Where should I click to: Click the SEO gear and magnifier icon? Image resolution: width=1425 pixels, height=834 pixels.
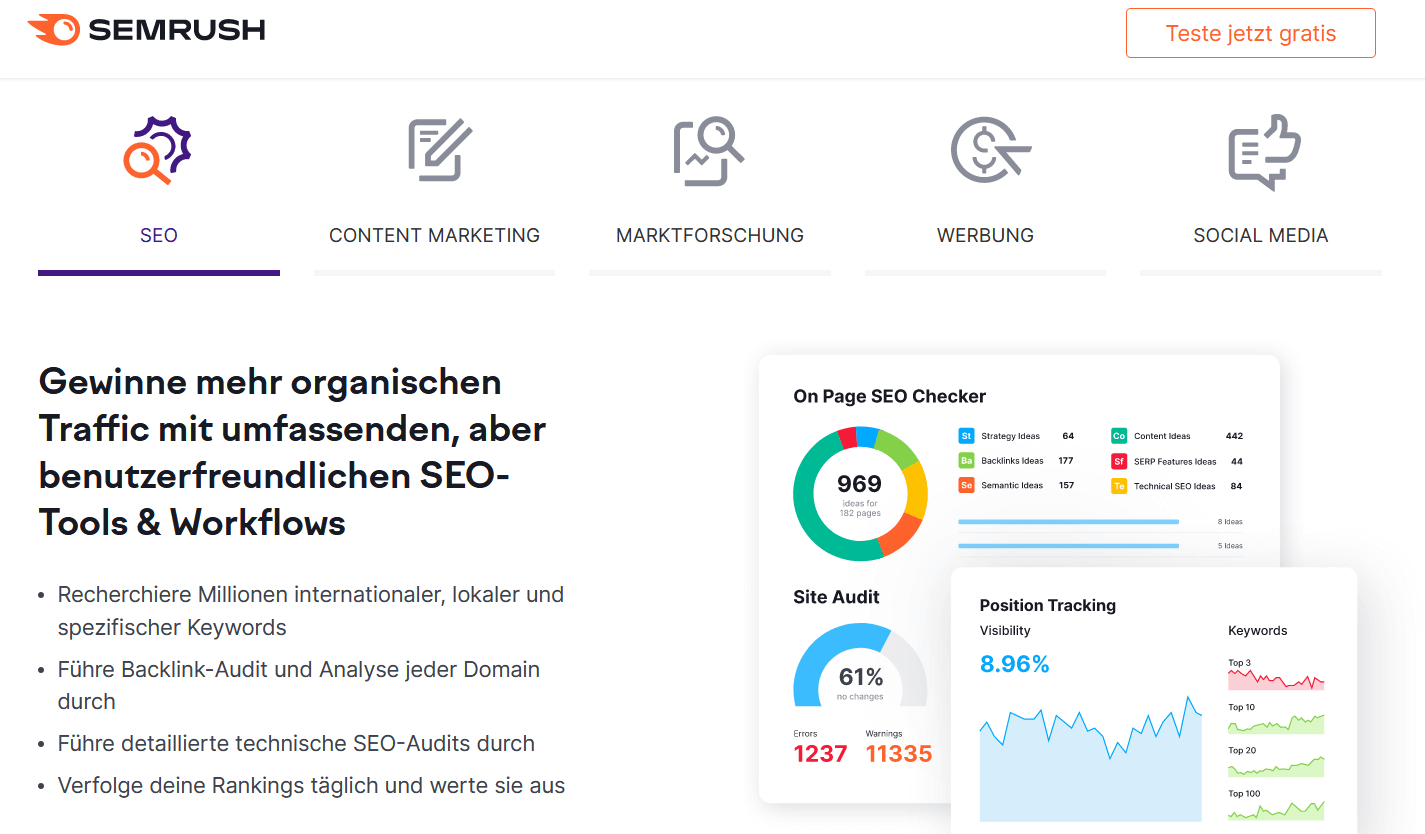(158, 150)
